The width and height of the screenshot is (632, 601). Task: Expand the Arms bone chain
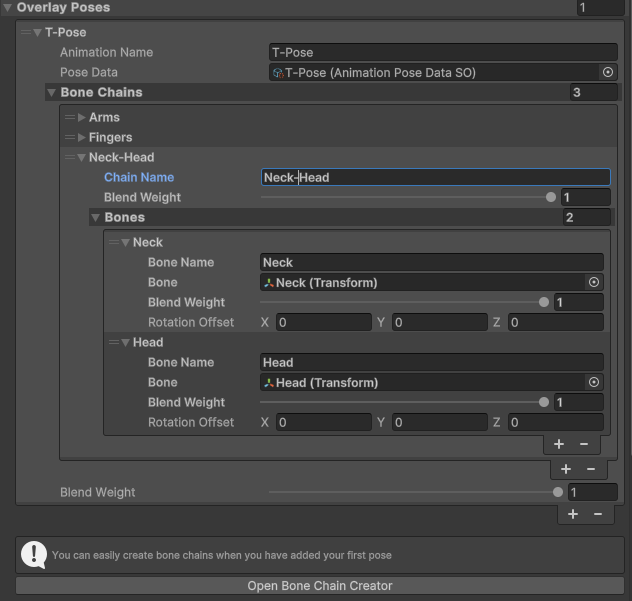tap(82, 118)
